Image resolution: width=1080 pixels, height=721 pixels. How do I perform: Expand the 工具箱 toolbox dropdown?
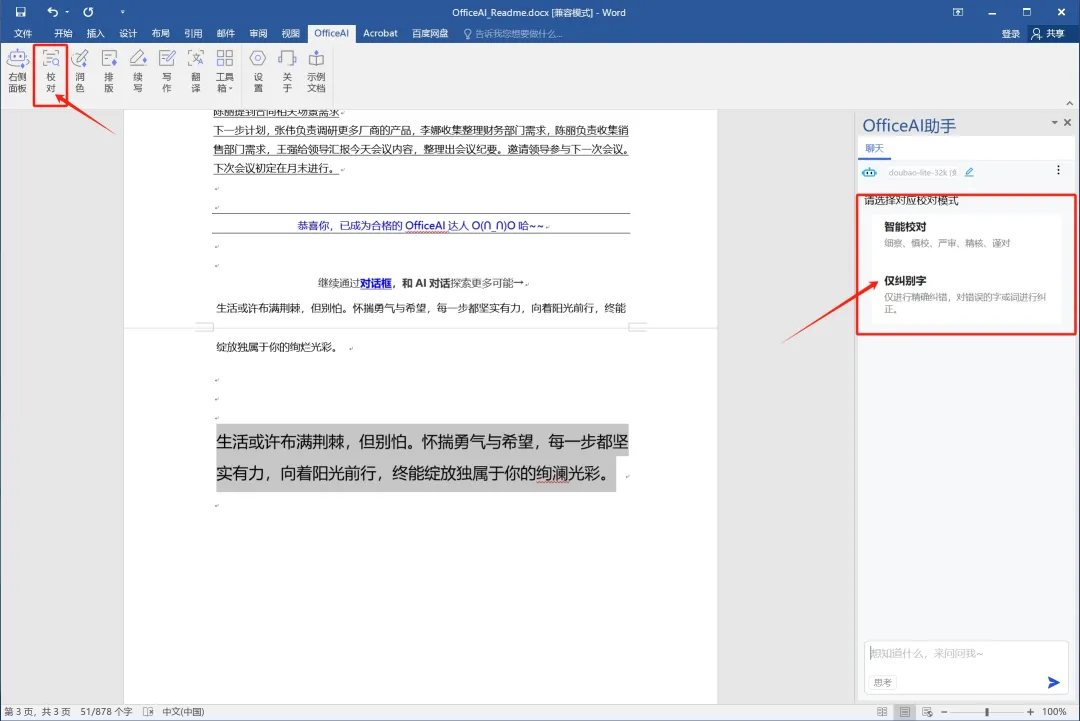225,71
